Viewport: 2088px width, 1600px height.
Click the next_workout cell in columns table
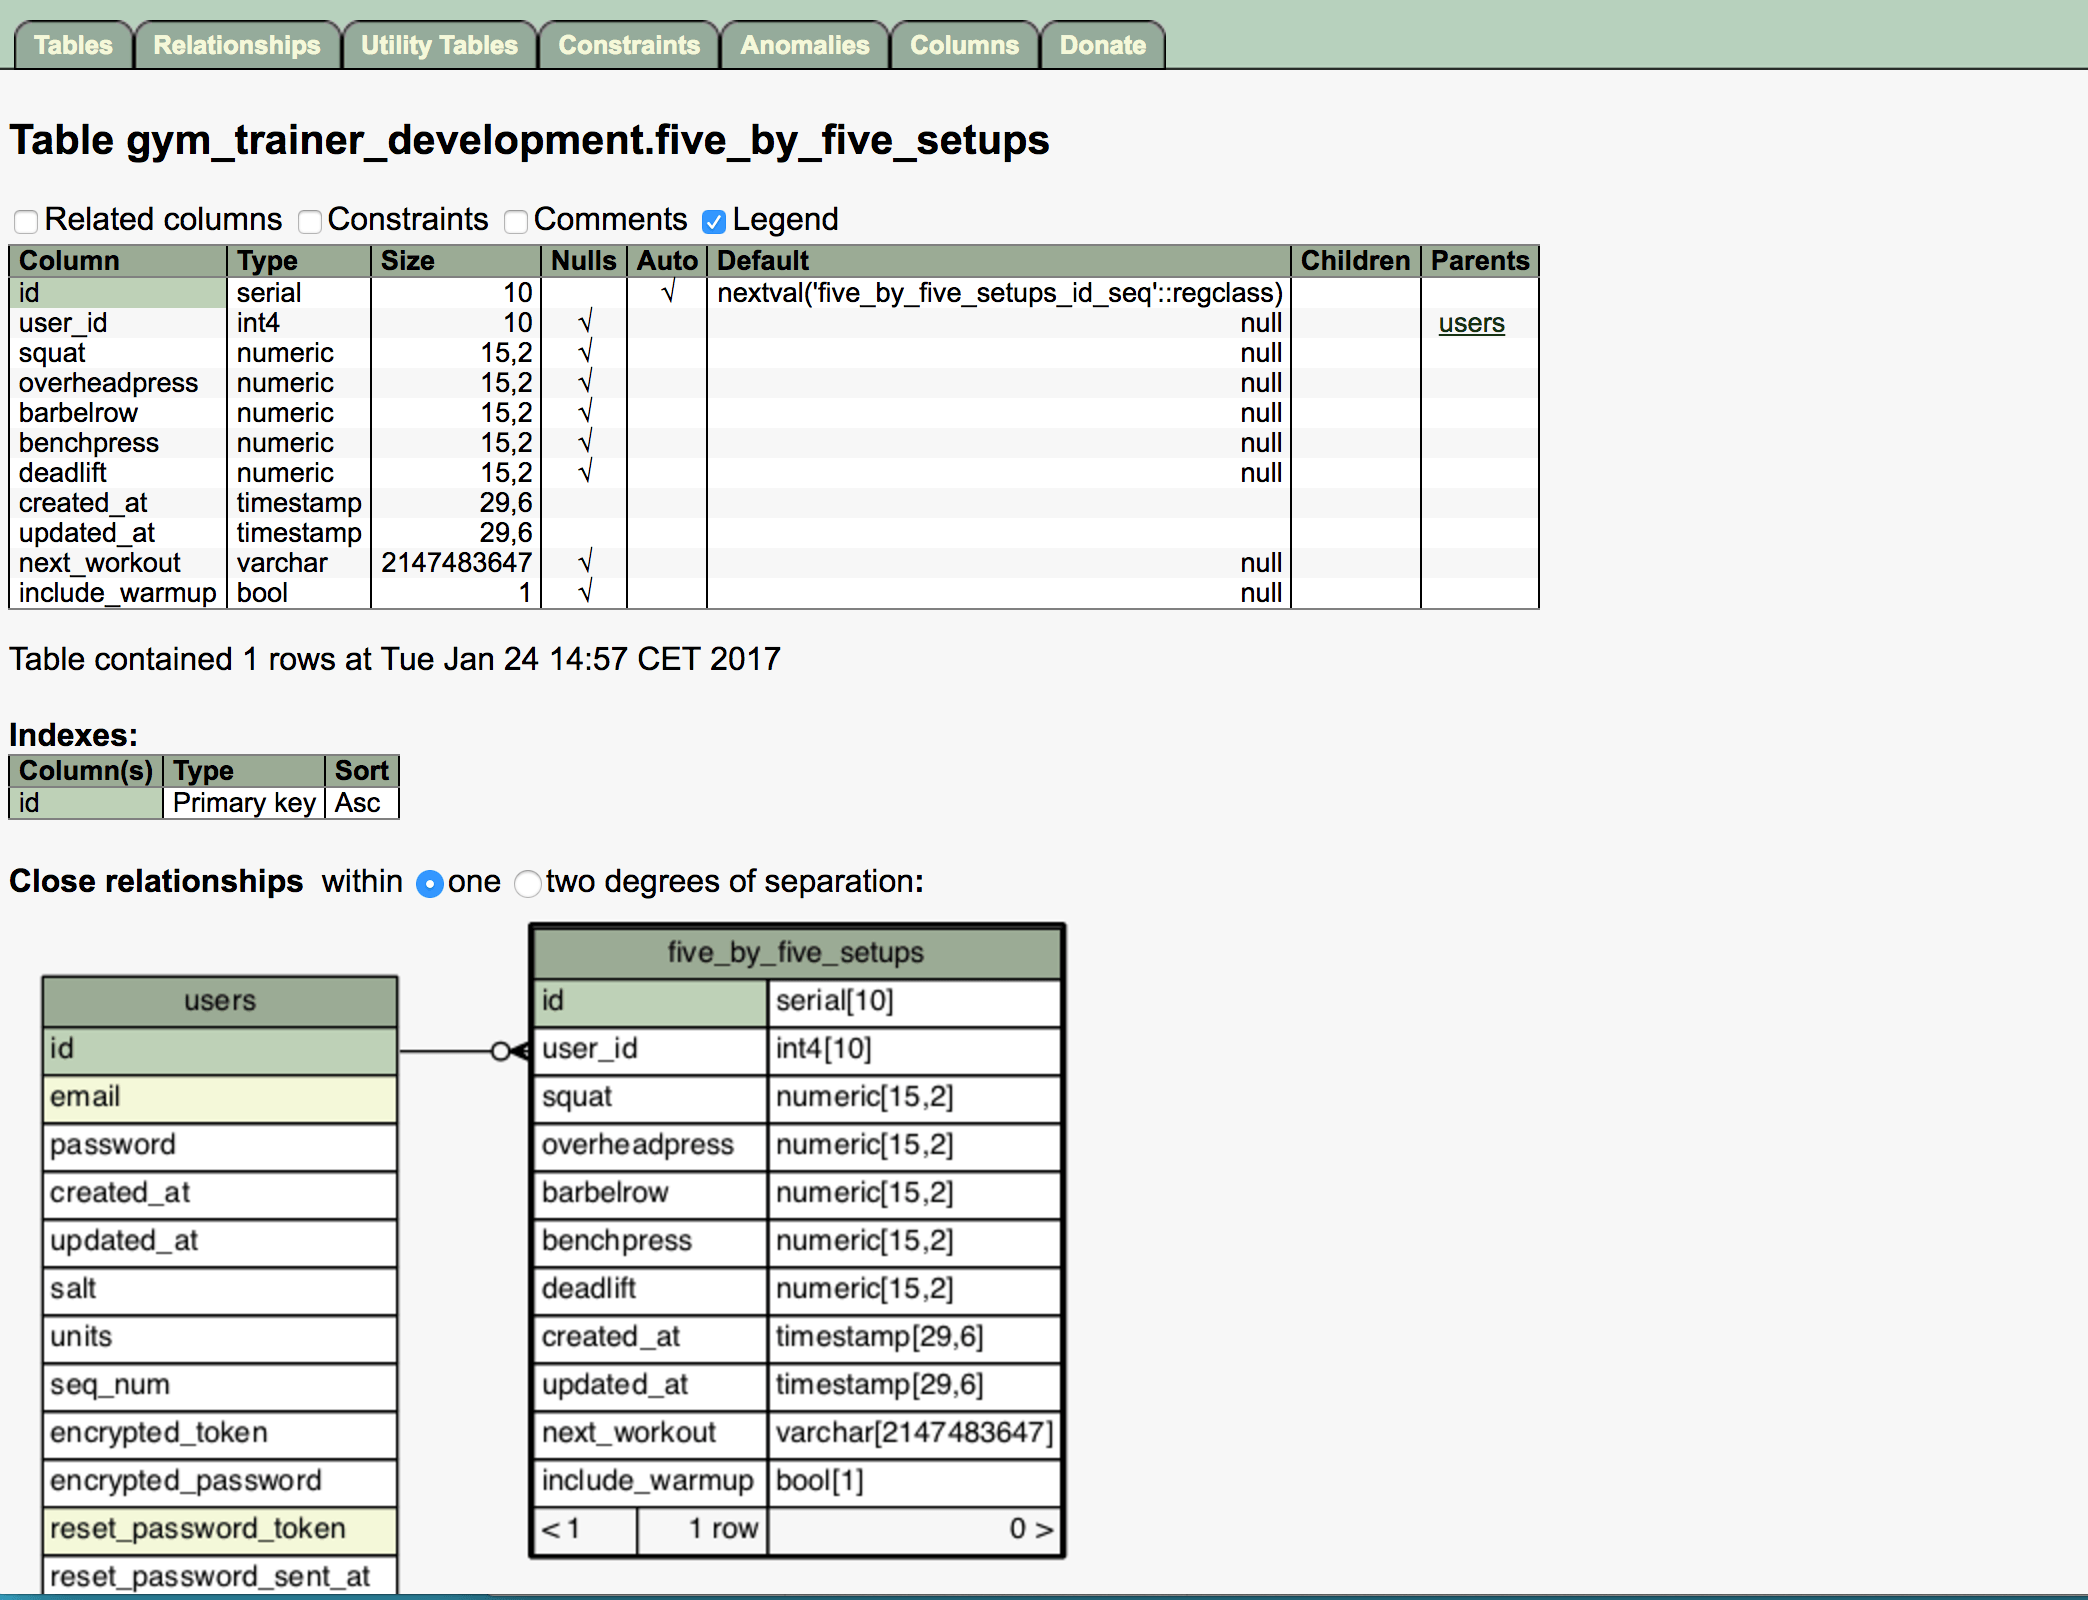(x=118, y=563)
